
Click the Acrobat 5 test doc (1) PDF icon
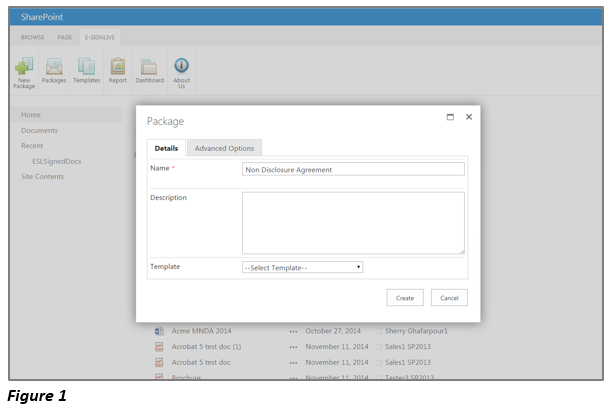coord(159,347)
